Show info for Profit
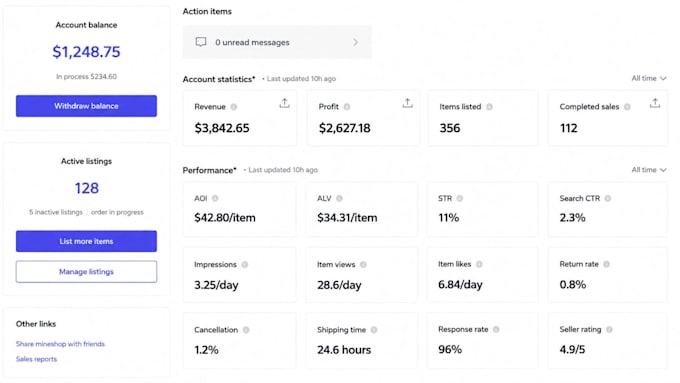The width and height of the screenshot is (680, 383). point(347,107)
